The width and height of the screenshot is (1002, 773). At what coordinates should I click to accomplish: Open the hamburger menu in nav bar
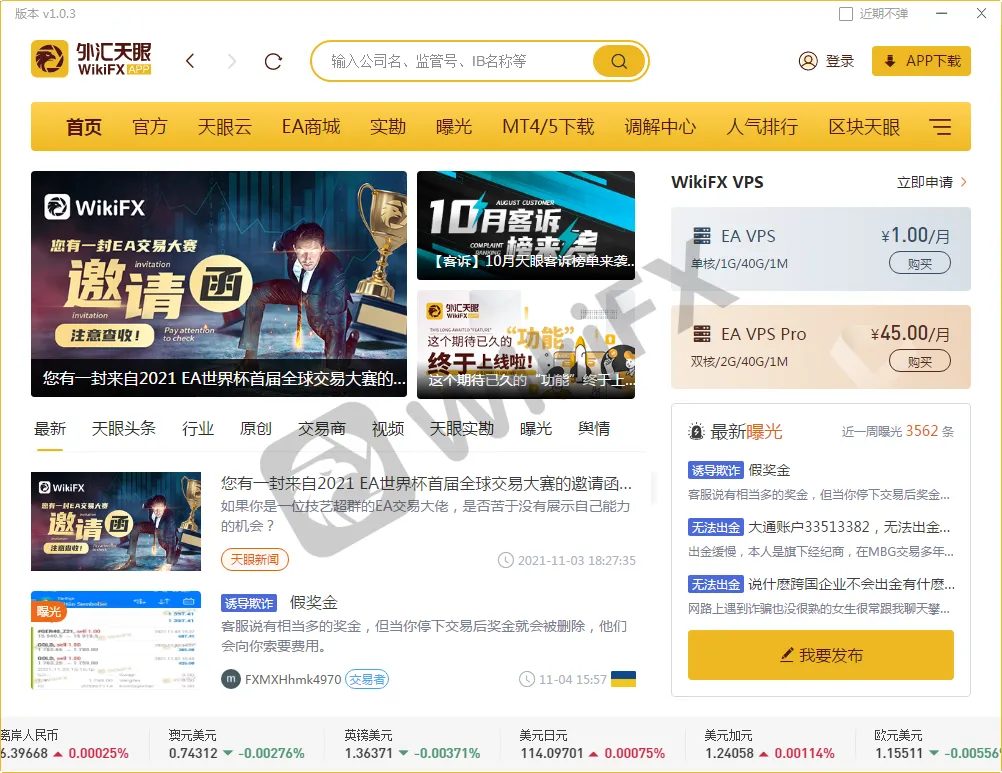(x=940, y=126)
